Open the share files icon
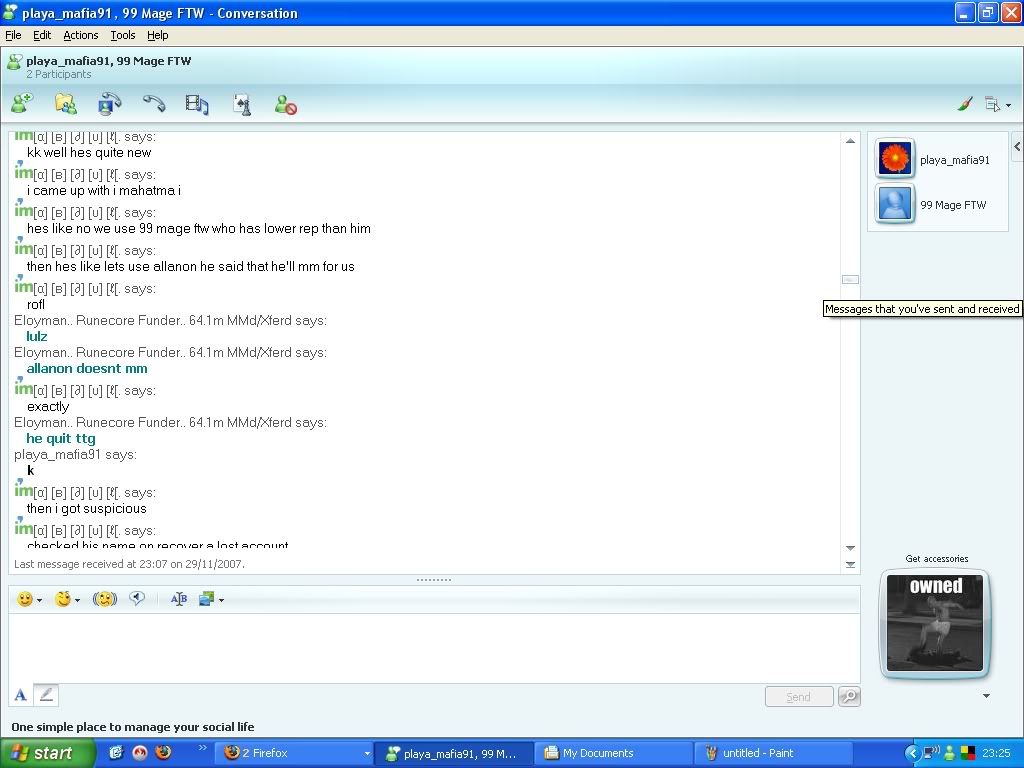This screenshot has height=768, width=1024. (x=65, y=103)
